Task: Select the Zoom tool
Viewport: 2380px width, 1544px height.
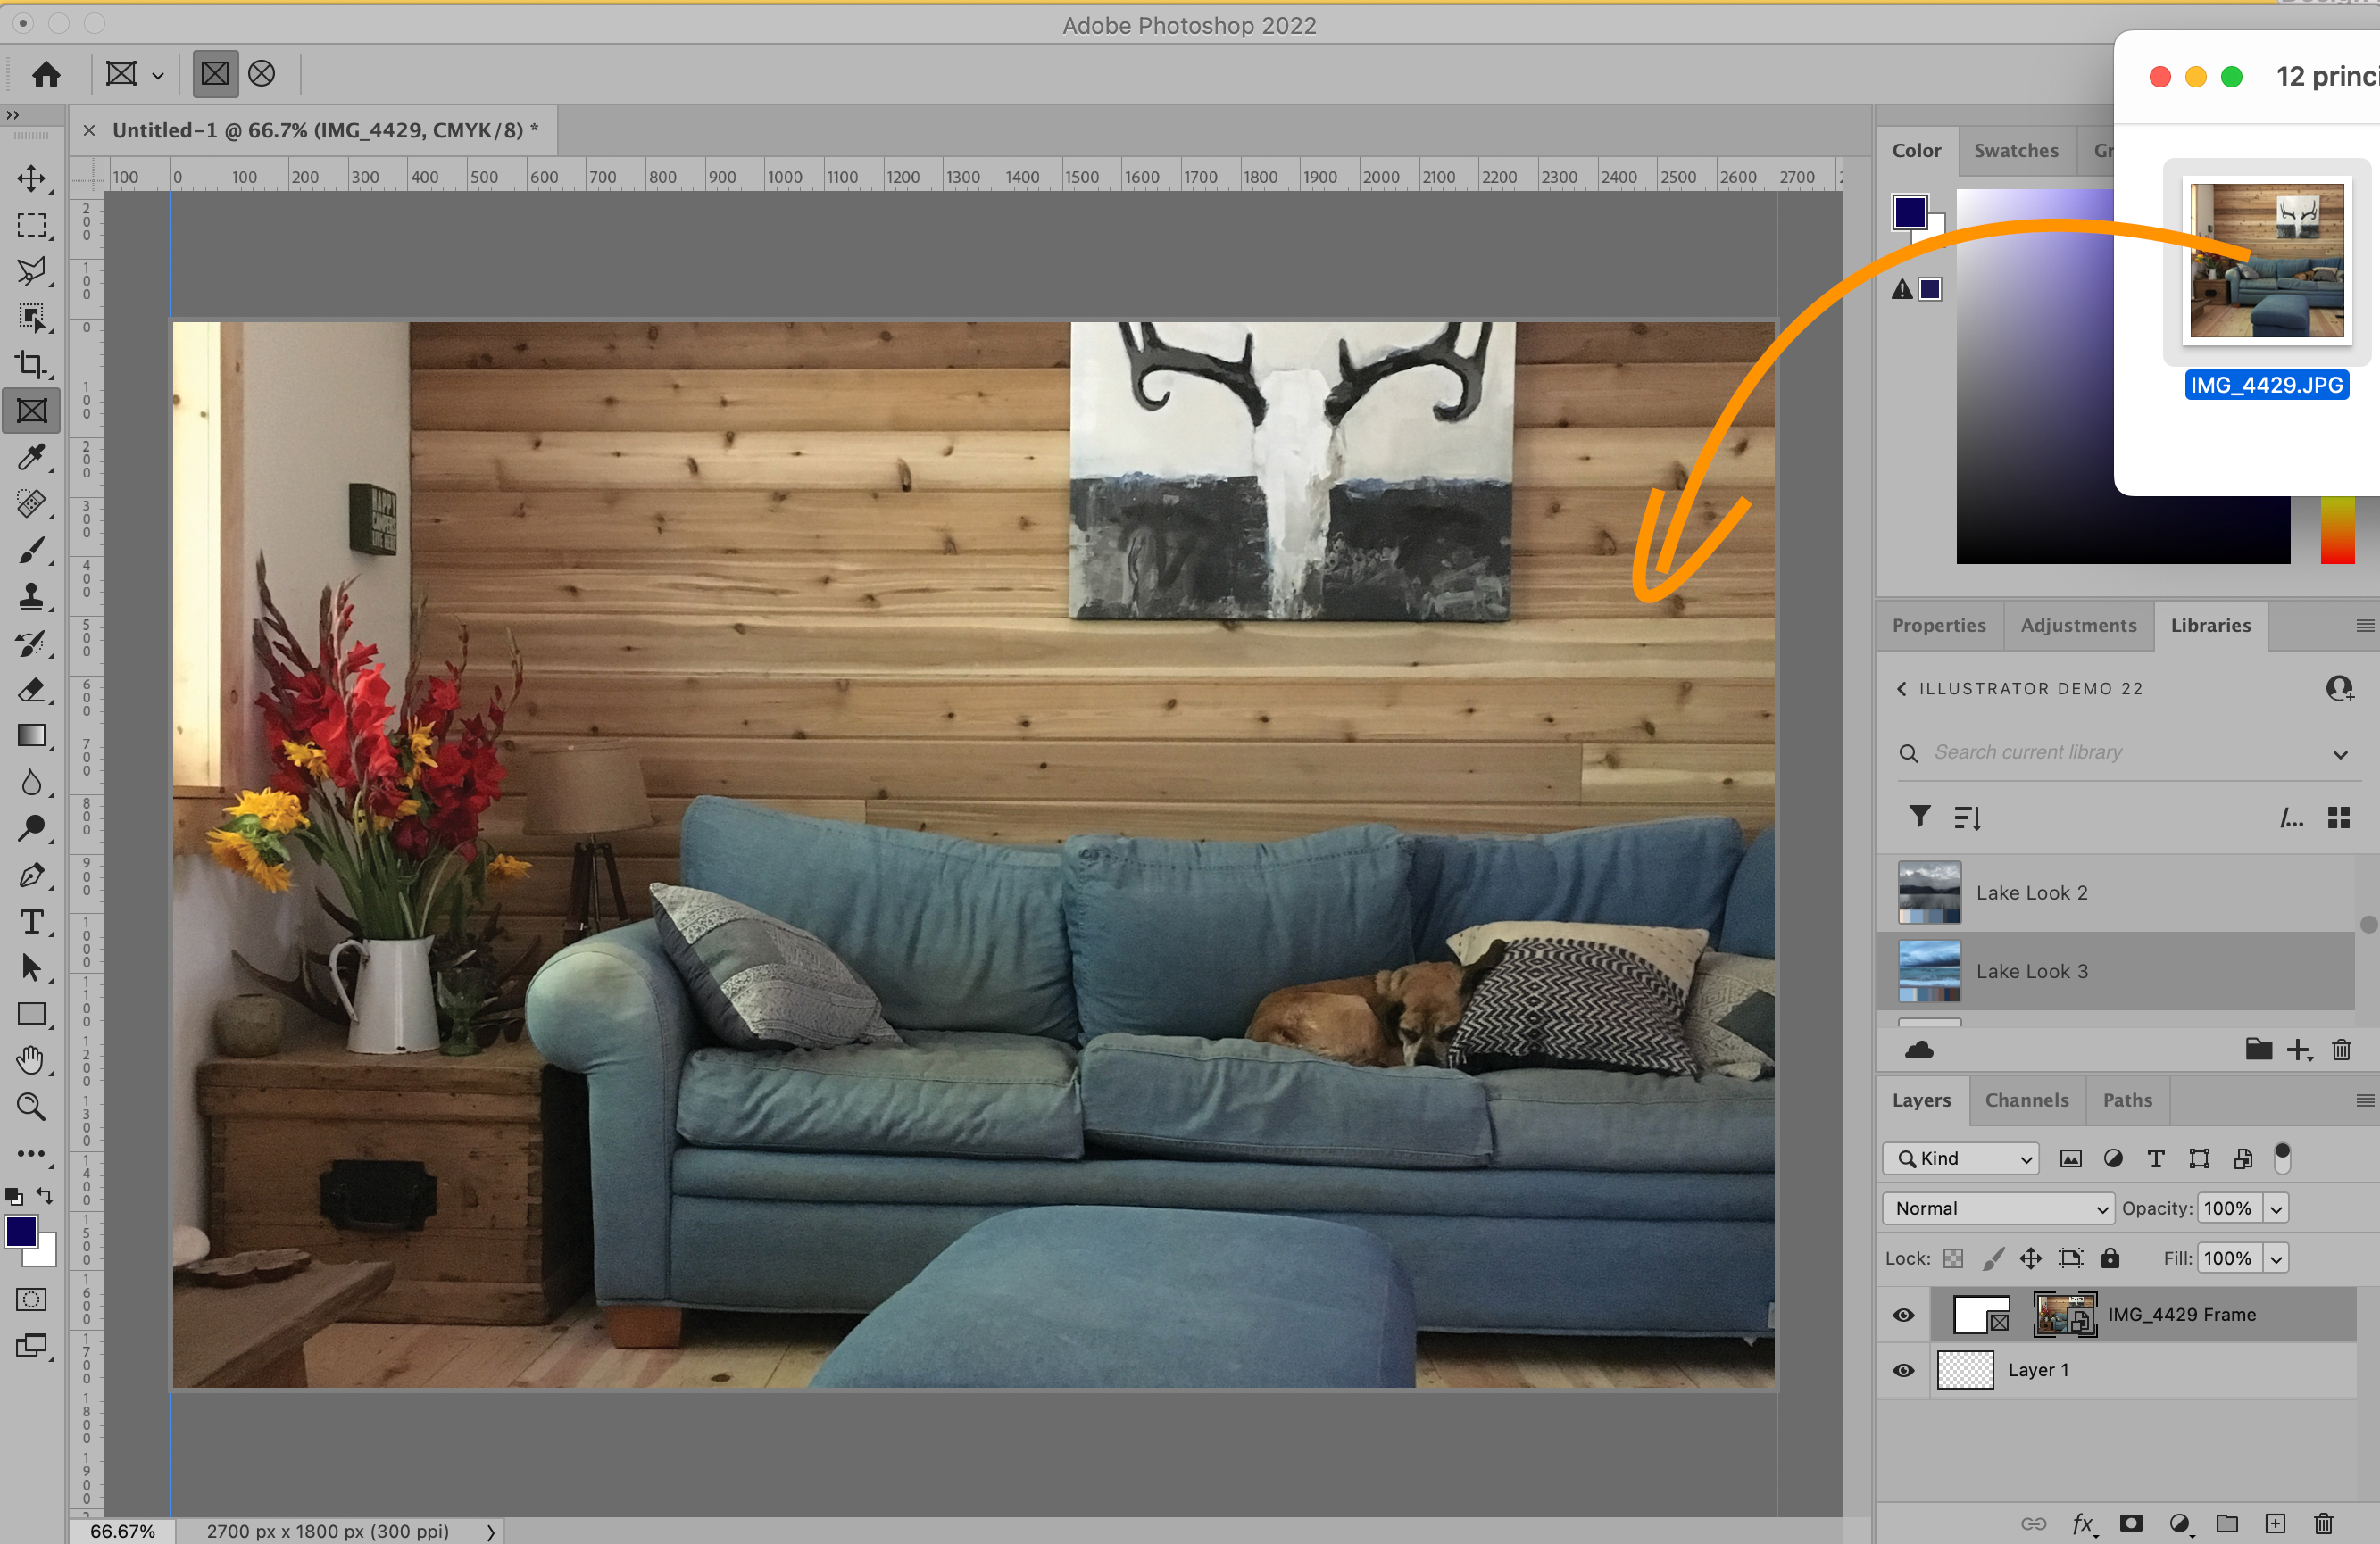Action: [x=31, y=1106]
